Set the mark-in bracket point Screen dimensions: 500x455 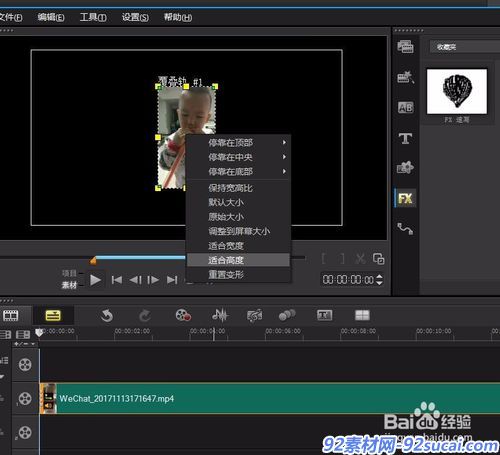323,258
